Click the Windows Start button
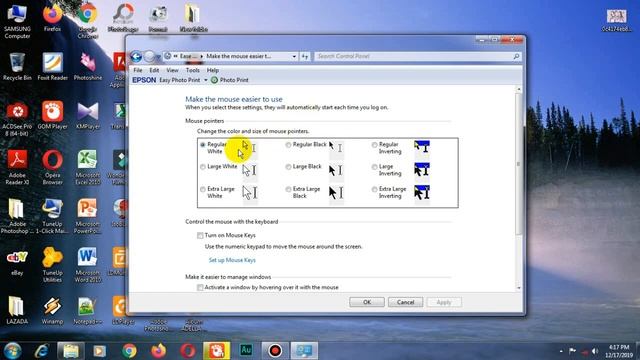Screen dimensions: 640x360 13,351
